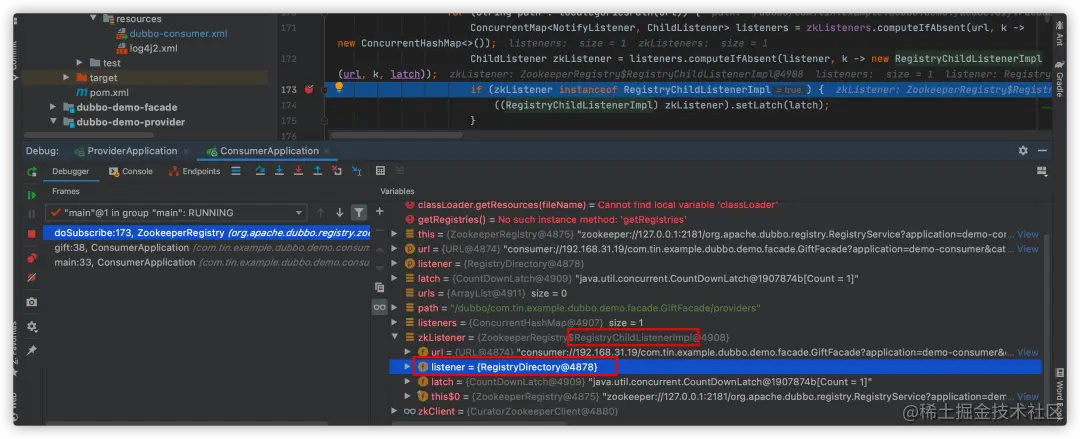Toggle the frames filter funnel button

click(359, 213)
